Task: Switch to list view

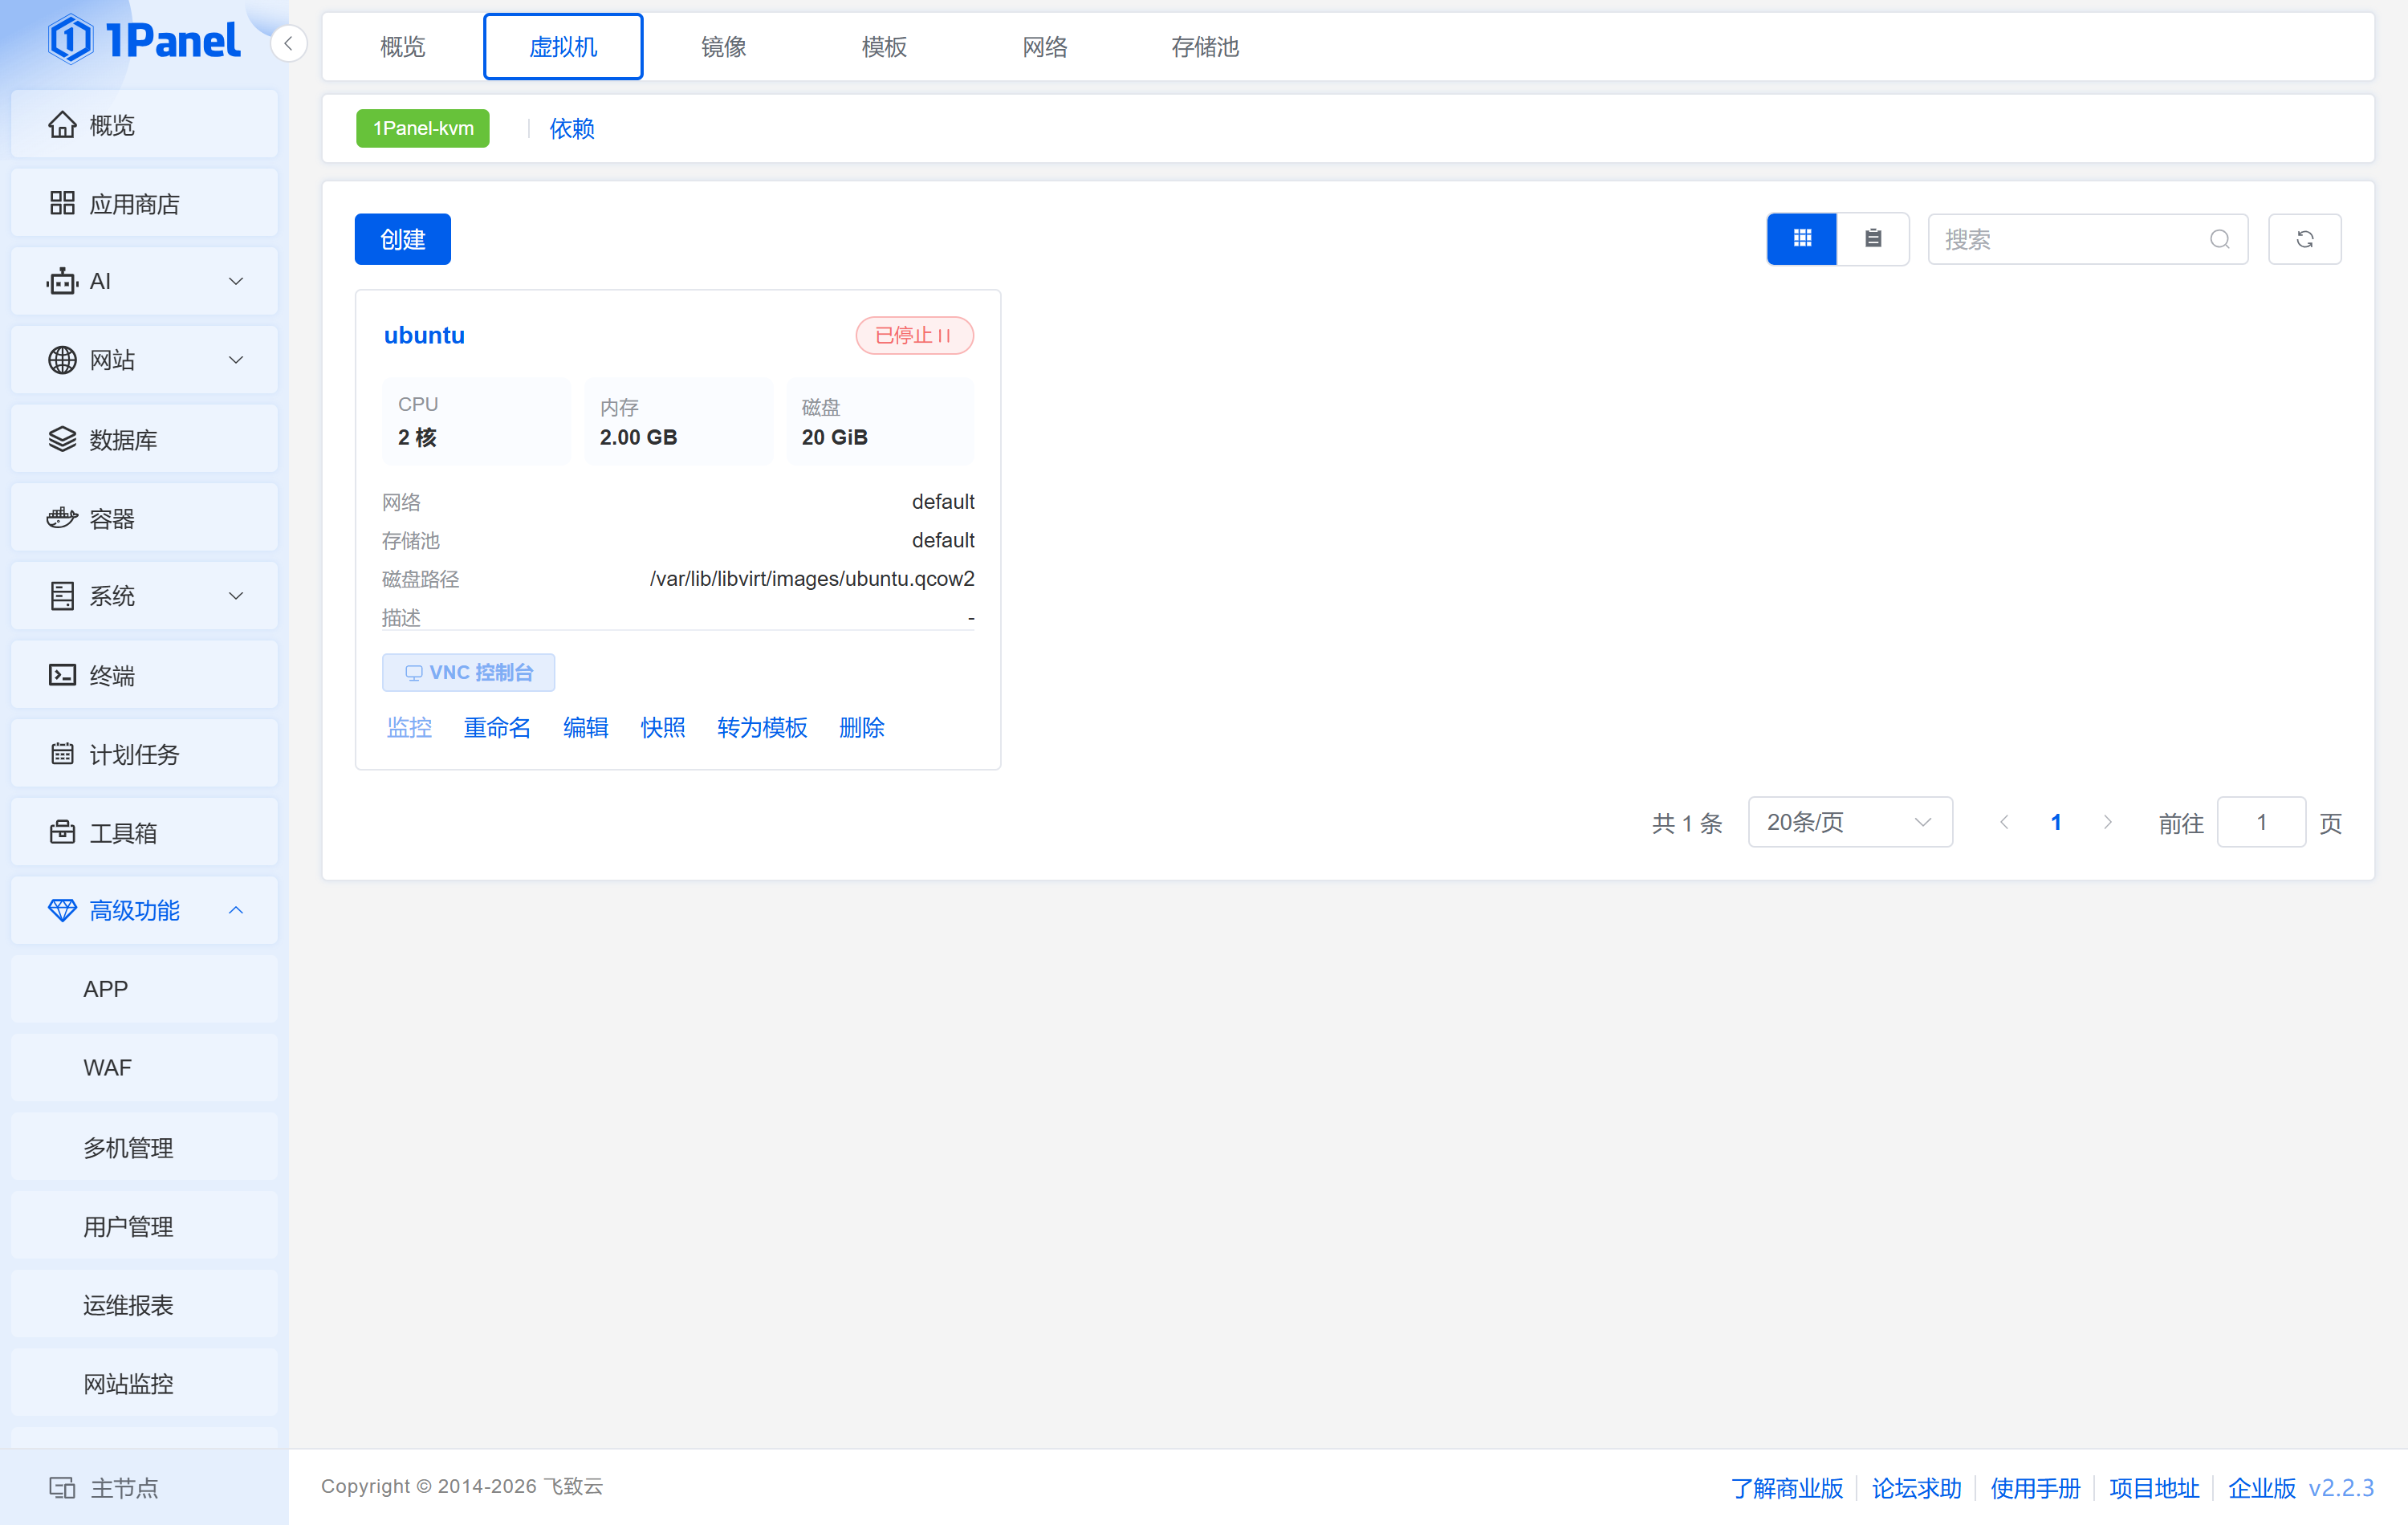Action: pyautogui.click(x=1873, y=239)
